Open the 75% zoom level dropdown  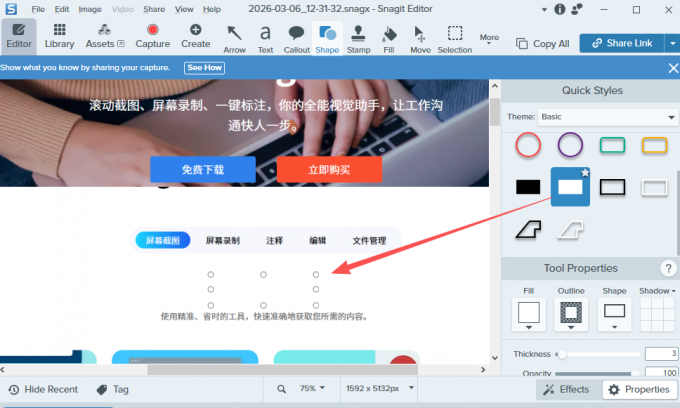pos(312,388)
